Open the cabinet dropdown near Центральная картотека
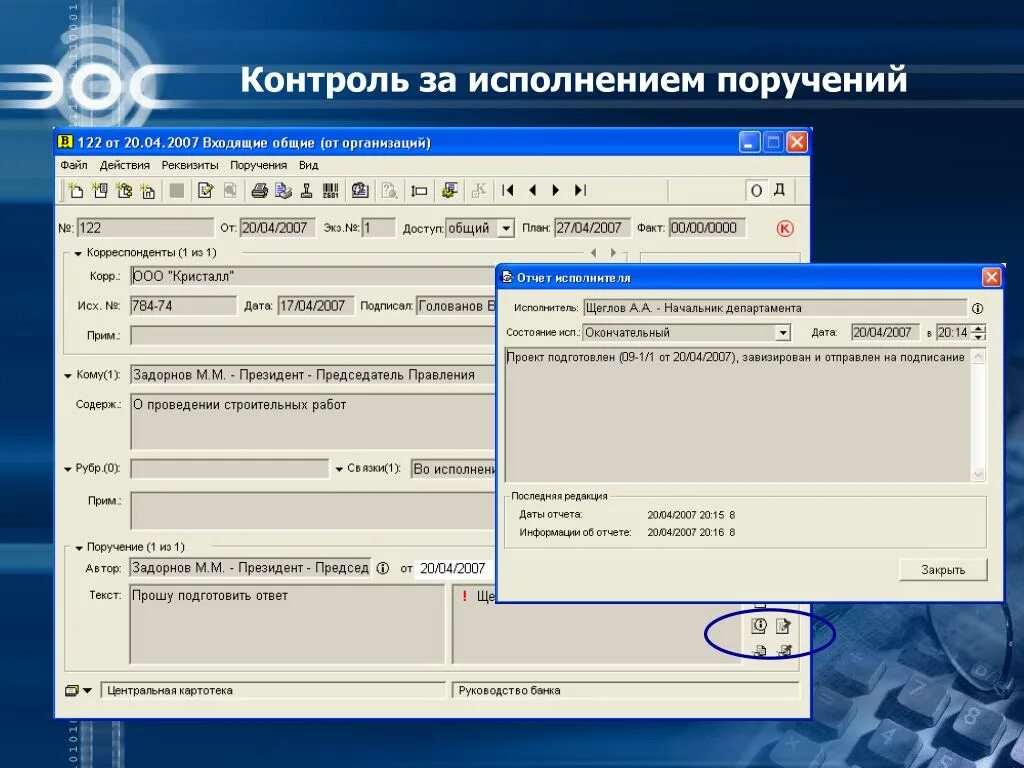This screenshot has width=1024, height=768. (x=87, y=691)
